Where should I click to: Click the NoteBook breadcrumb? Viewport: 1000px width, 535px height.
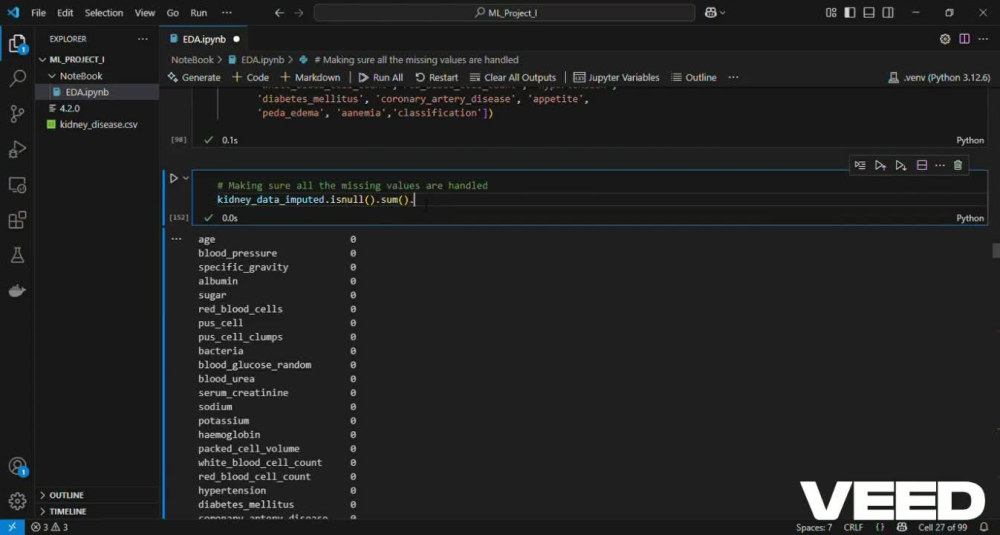pos(192,59)
